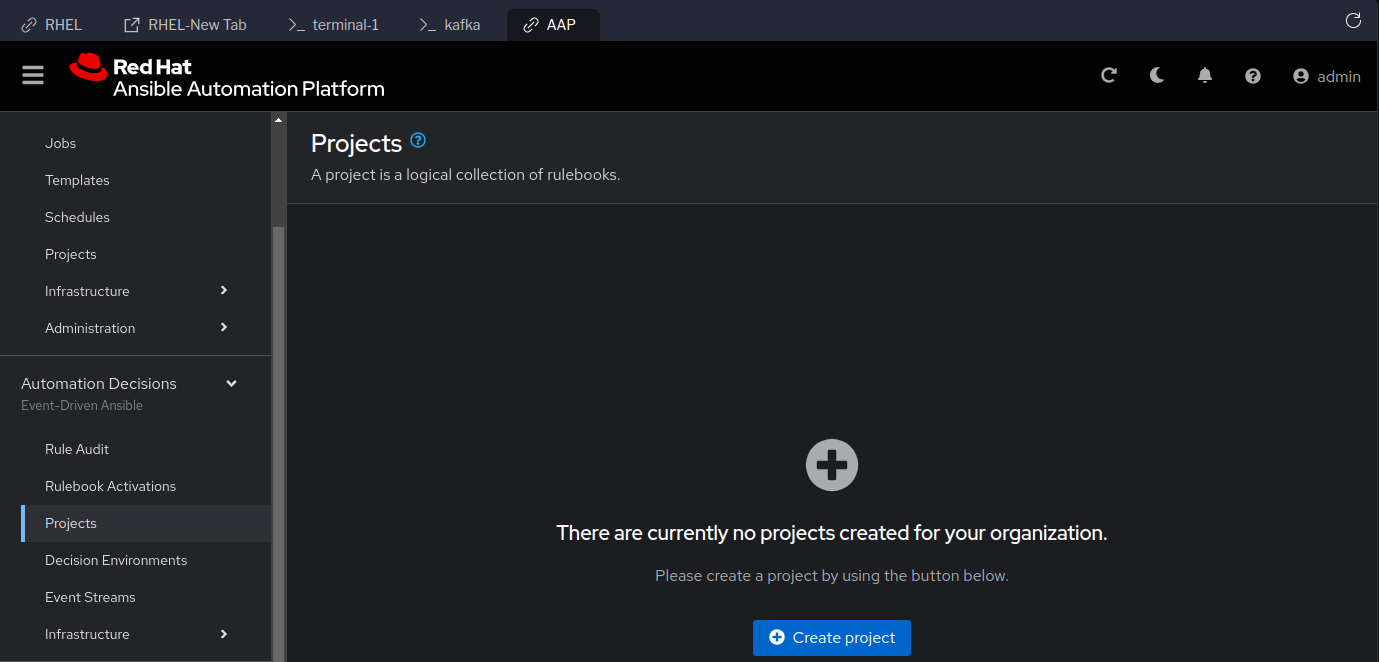Click the Red Hat Ansible Automation Platform logo

(227, 77)
